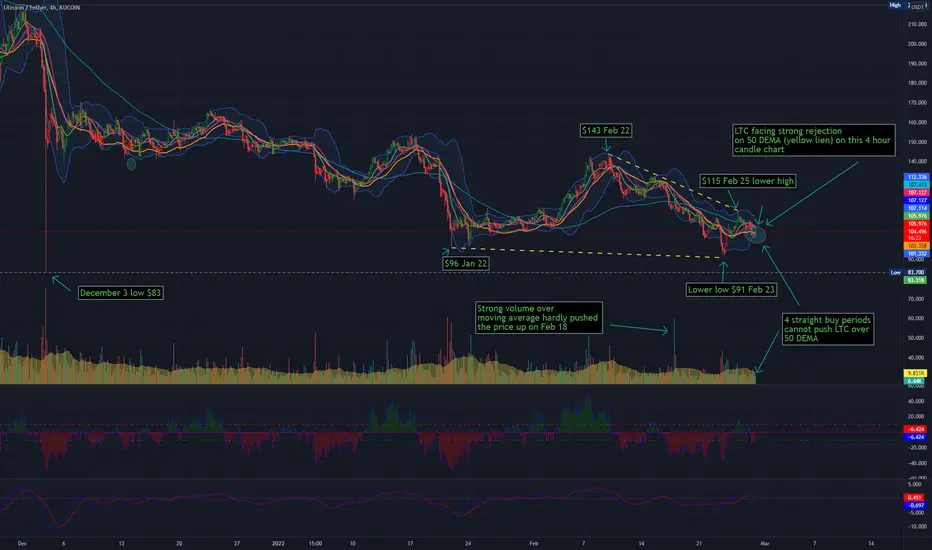The height and width of the screenshot is (550, 932).
Task: Click the red 104.496 last price label
Action: coord(916,231)
